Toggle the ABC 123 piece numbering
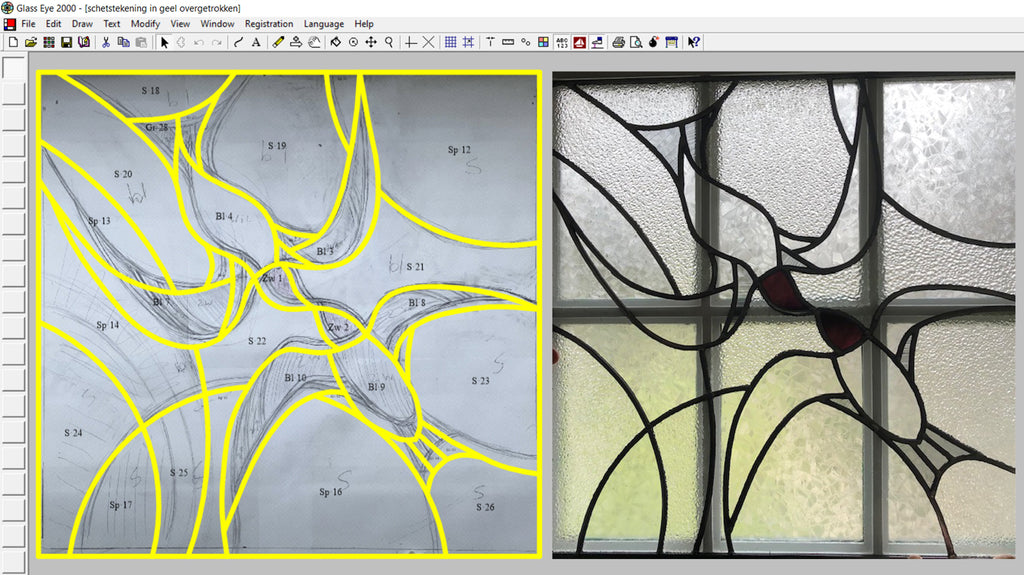 [x=560, y=42]
